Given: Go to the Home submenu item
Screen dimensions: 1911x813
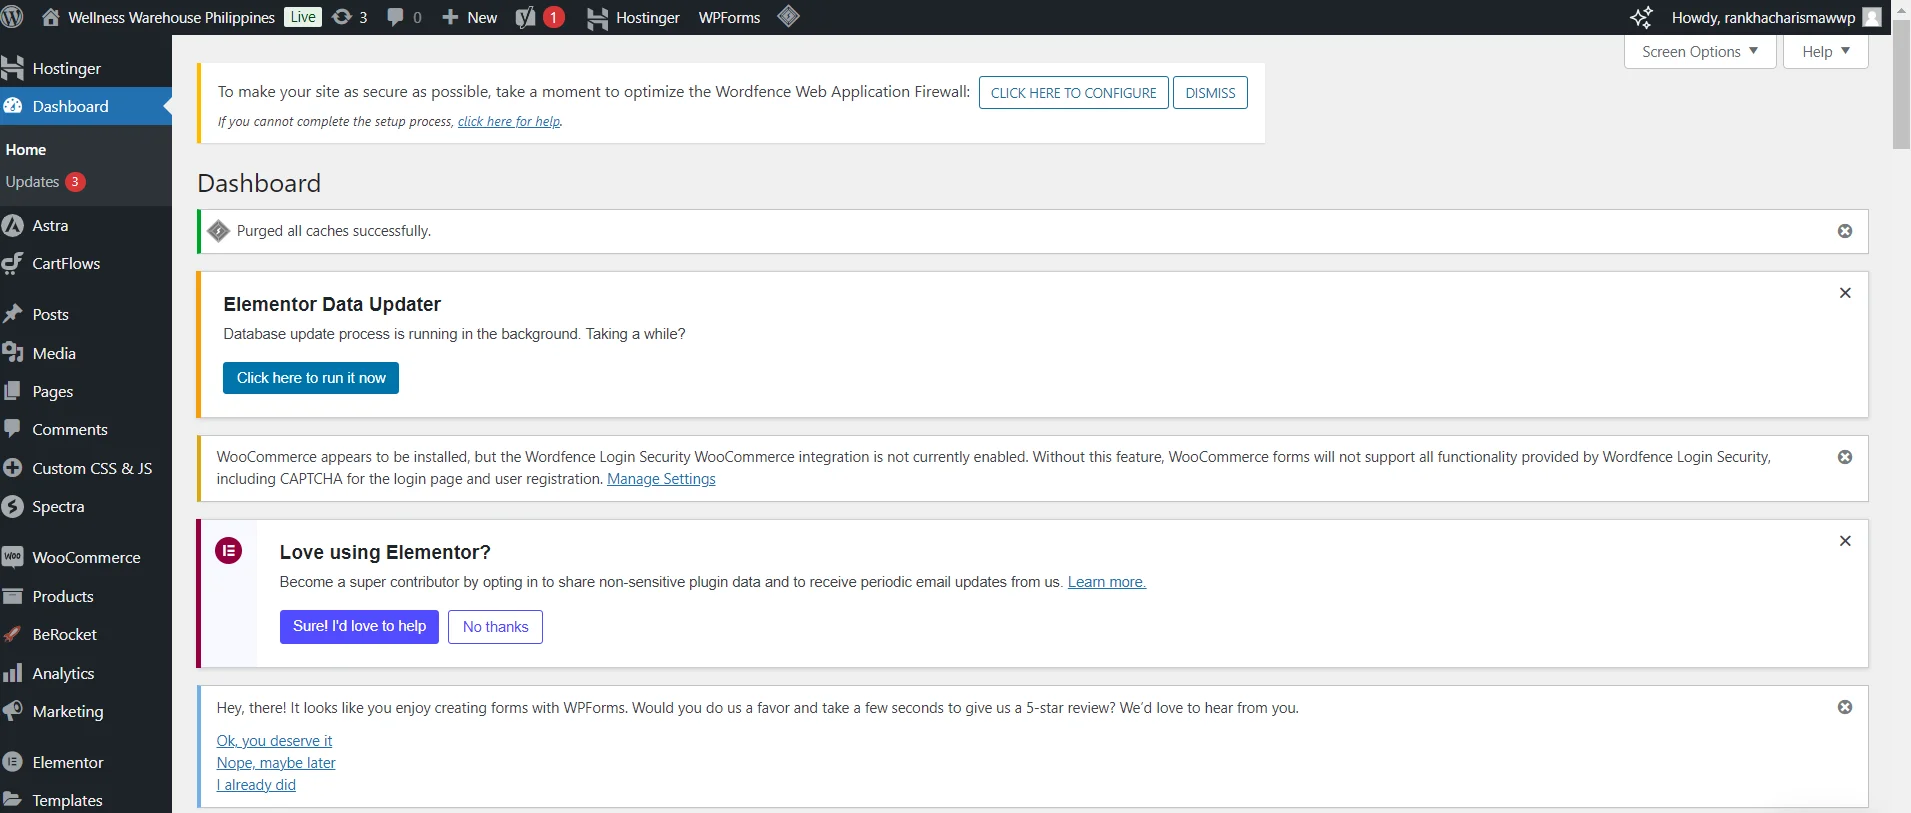Looking at the screenshot, I should [26, 149].
